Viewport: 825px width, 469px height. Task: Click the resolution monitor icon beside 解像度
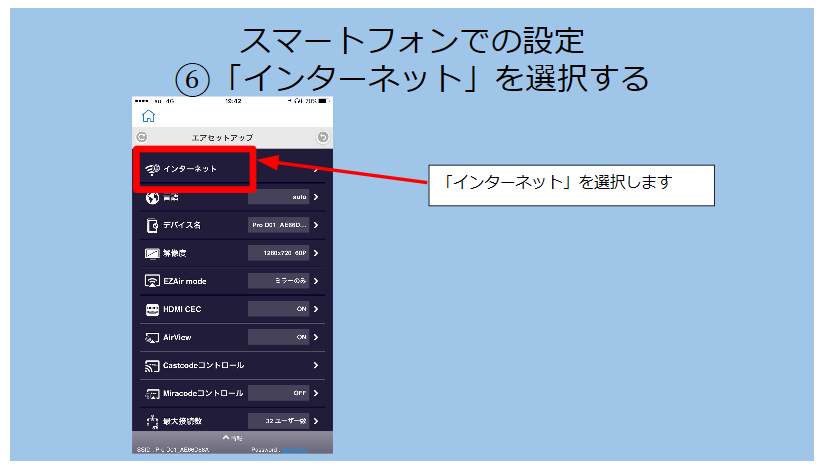click(152, 254)
